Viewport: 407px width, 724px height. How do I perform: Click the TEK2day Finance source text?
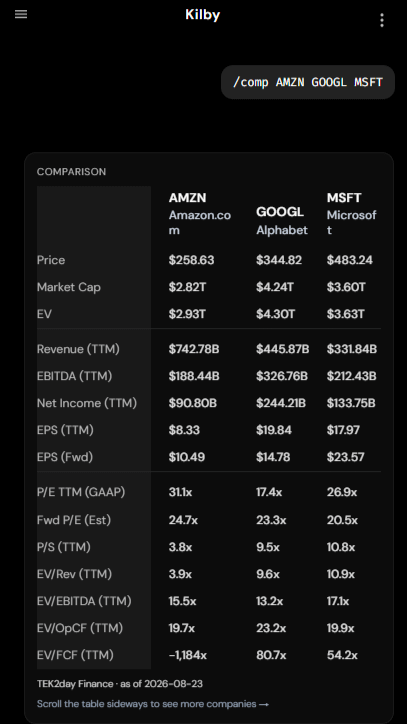[x=75, y=684]
